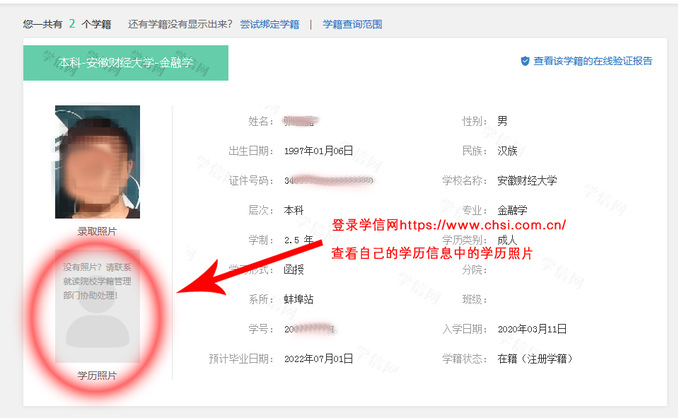
Task: Click the birth date 1997年01月06日
Action: (x=319, y=151)
